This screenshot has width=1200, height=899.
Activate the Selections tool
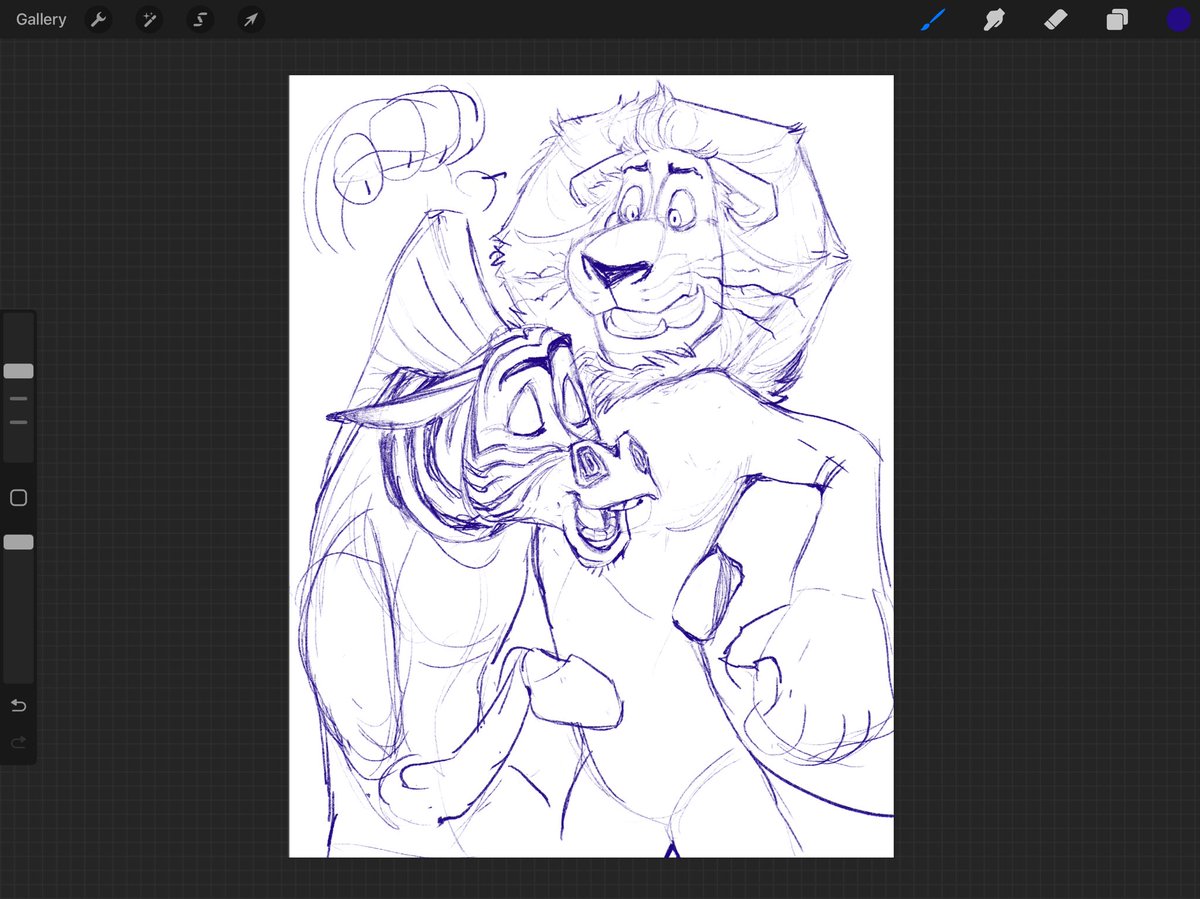point(200,19)
